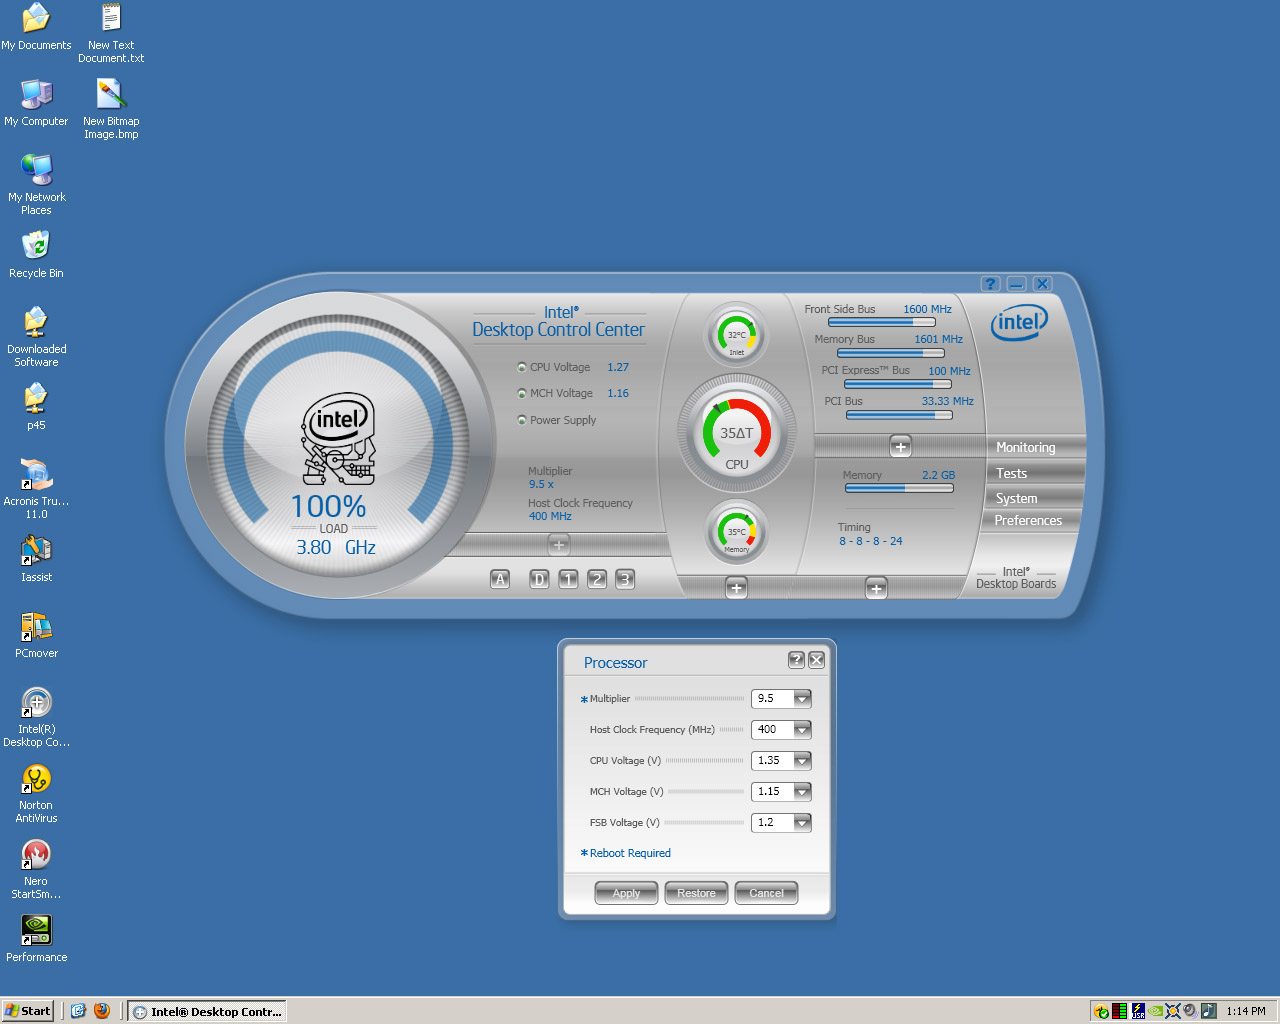
Task: Click the 1:14 PM taskbar clock
Action: click(x=1246, y=1011)
